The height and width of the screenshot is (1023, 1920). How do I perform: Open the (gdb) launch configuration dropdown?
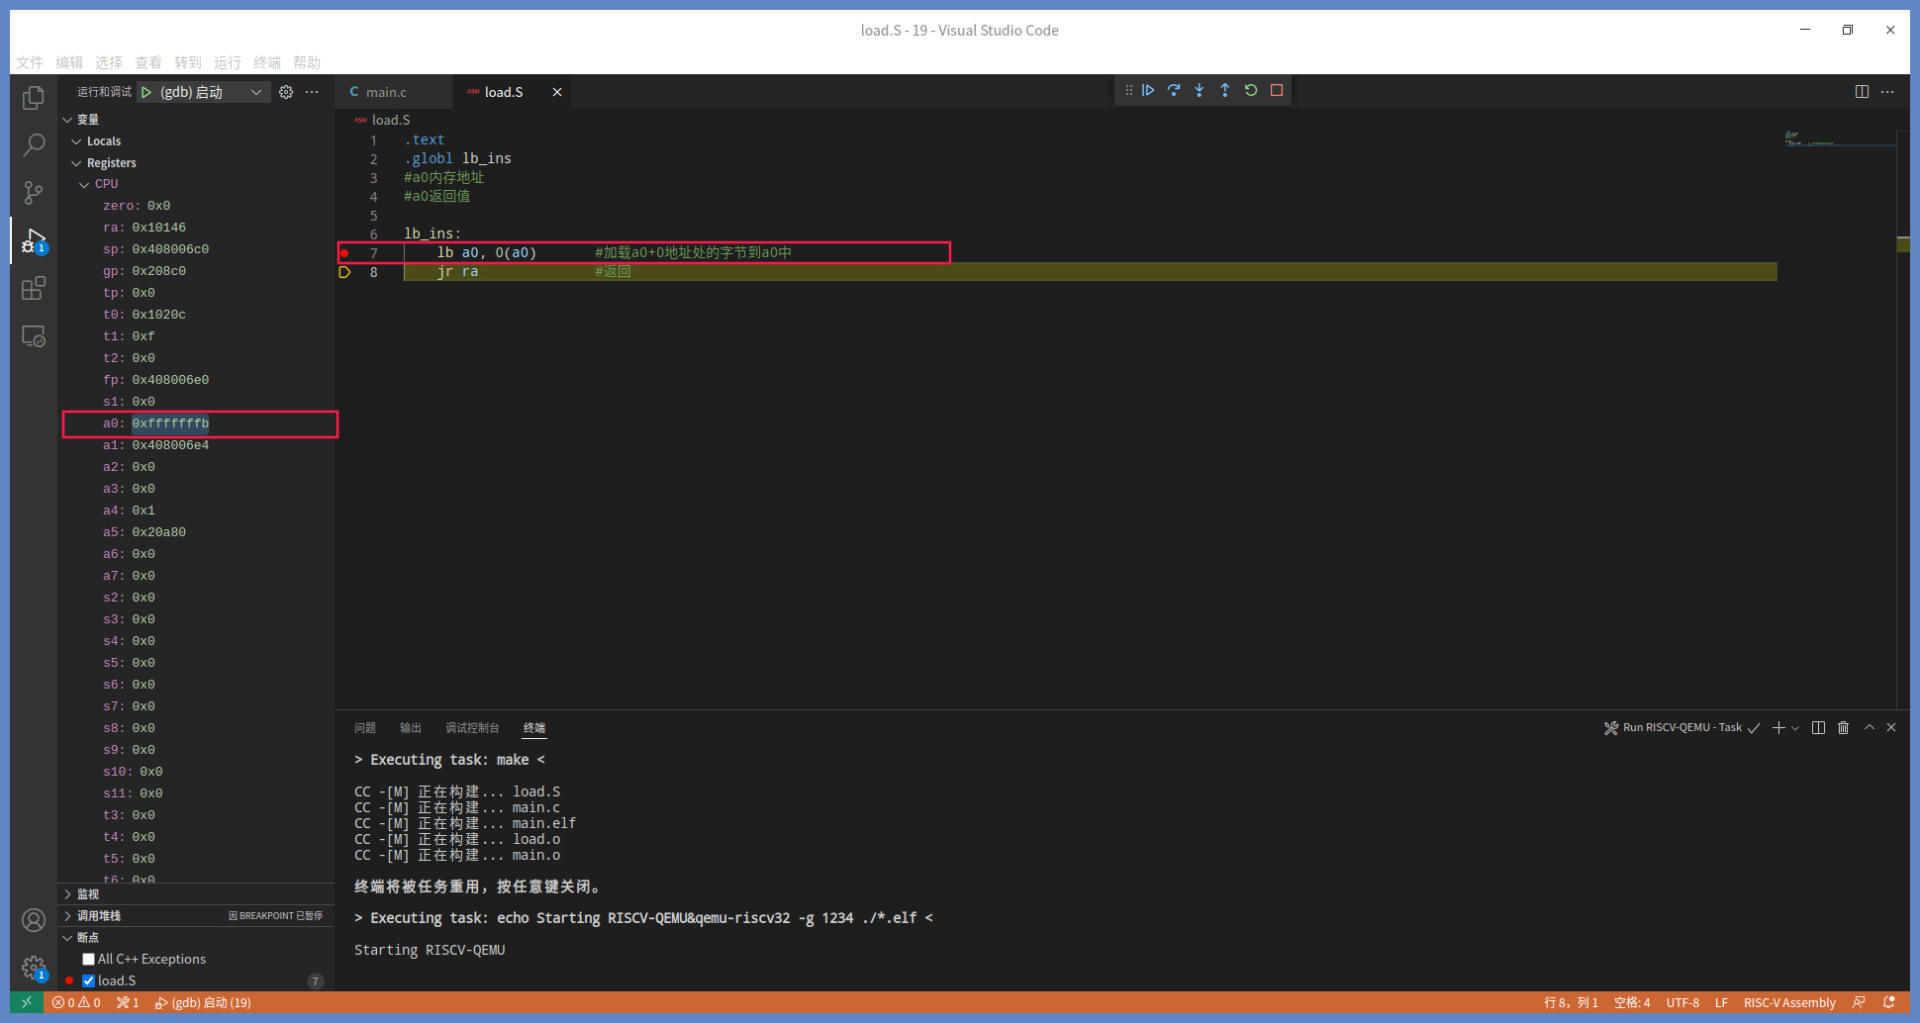(x=256, y=92)
